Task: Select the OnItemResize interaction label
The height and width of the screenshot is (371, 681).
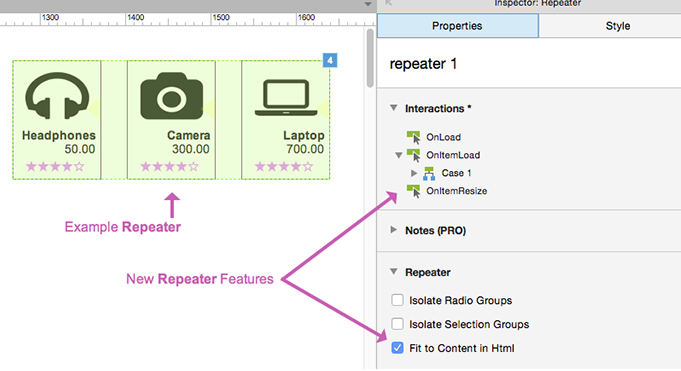Action: (456, 191)
